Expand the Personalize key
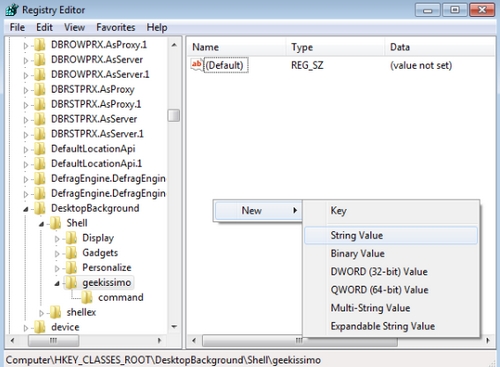This screenshot has width=500, height=367. pos(57,268)
